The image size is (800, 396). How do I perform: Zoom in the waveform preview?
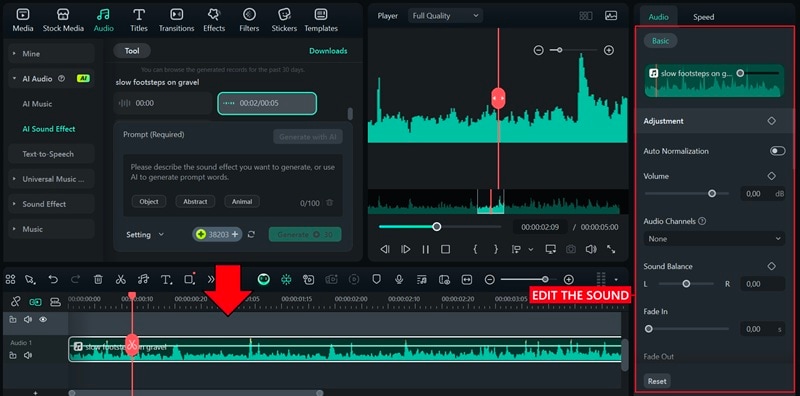pos(609,50)
